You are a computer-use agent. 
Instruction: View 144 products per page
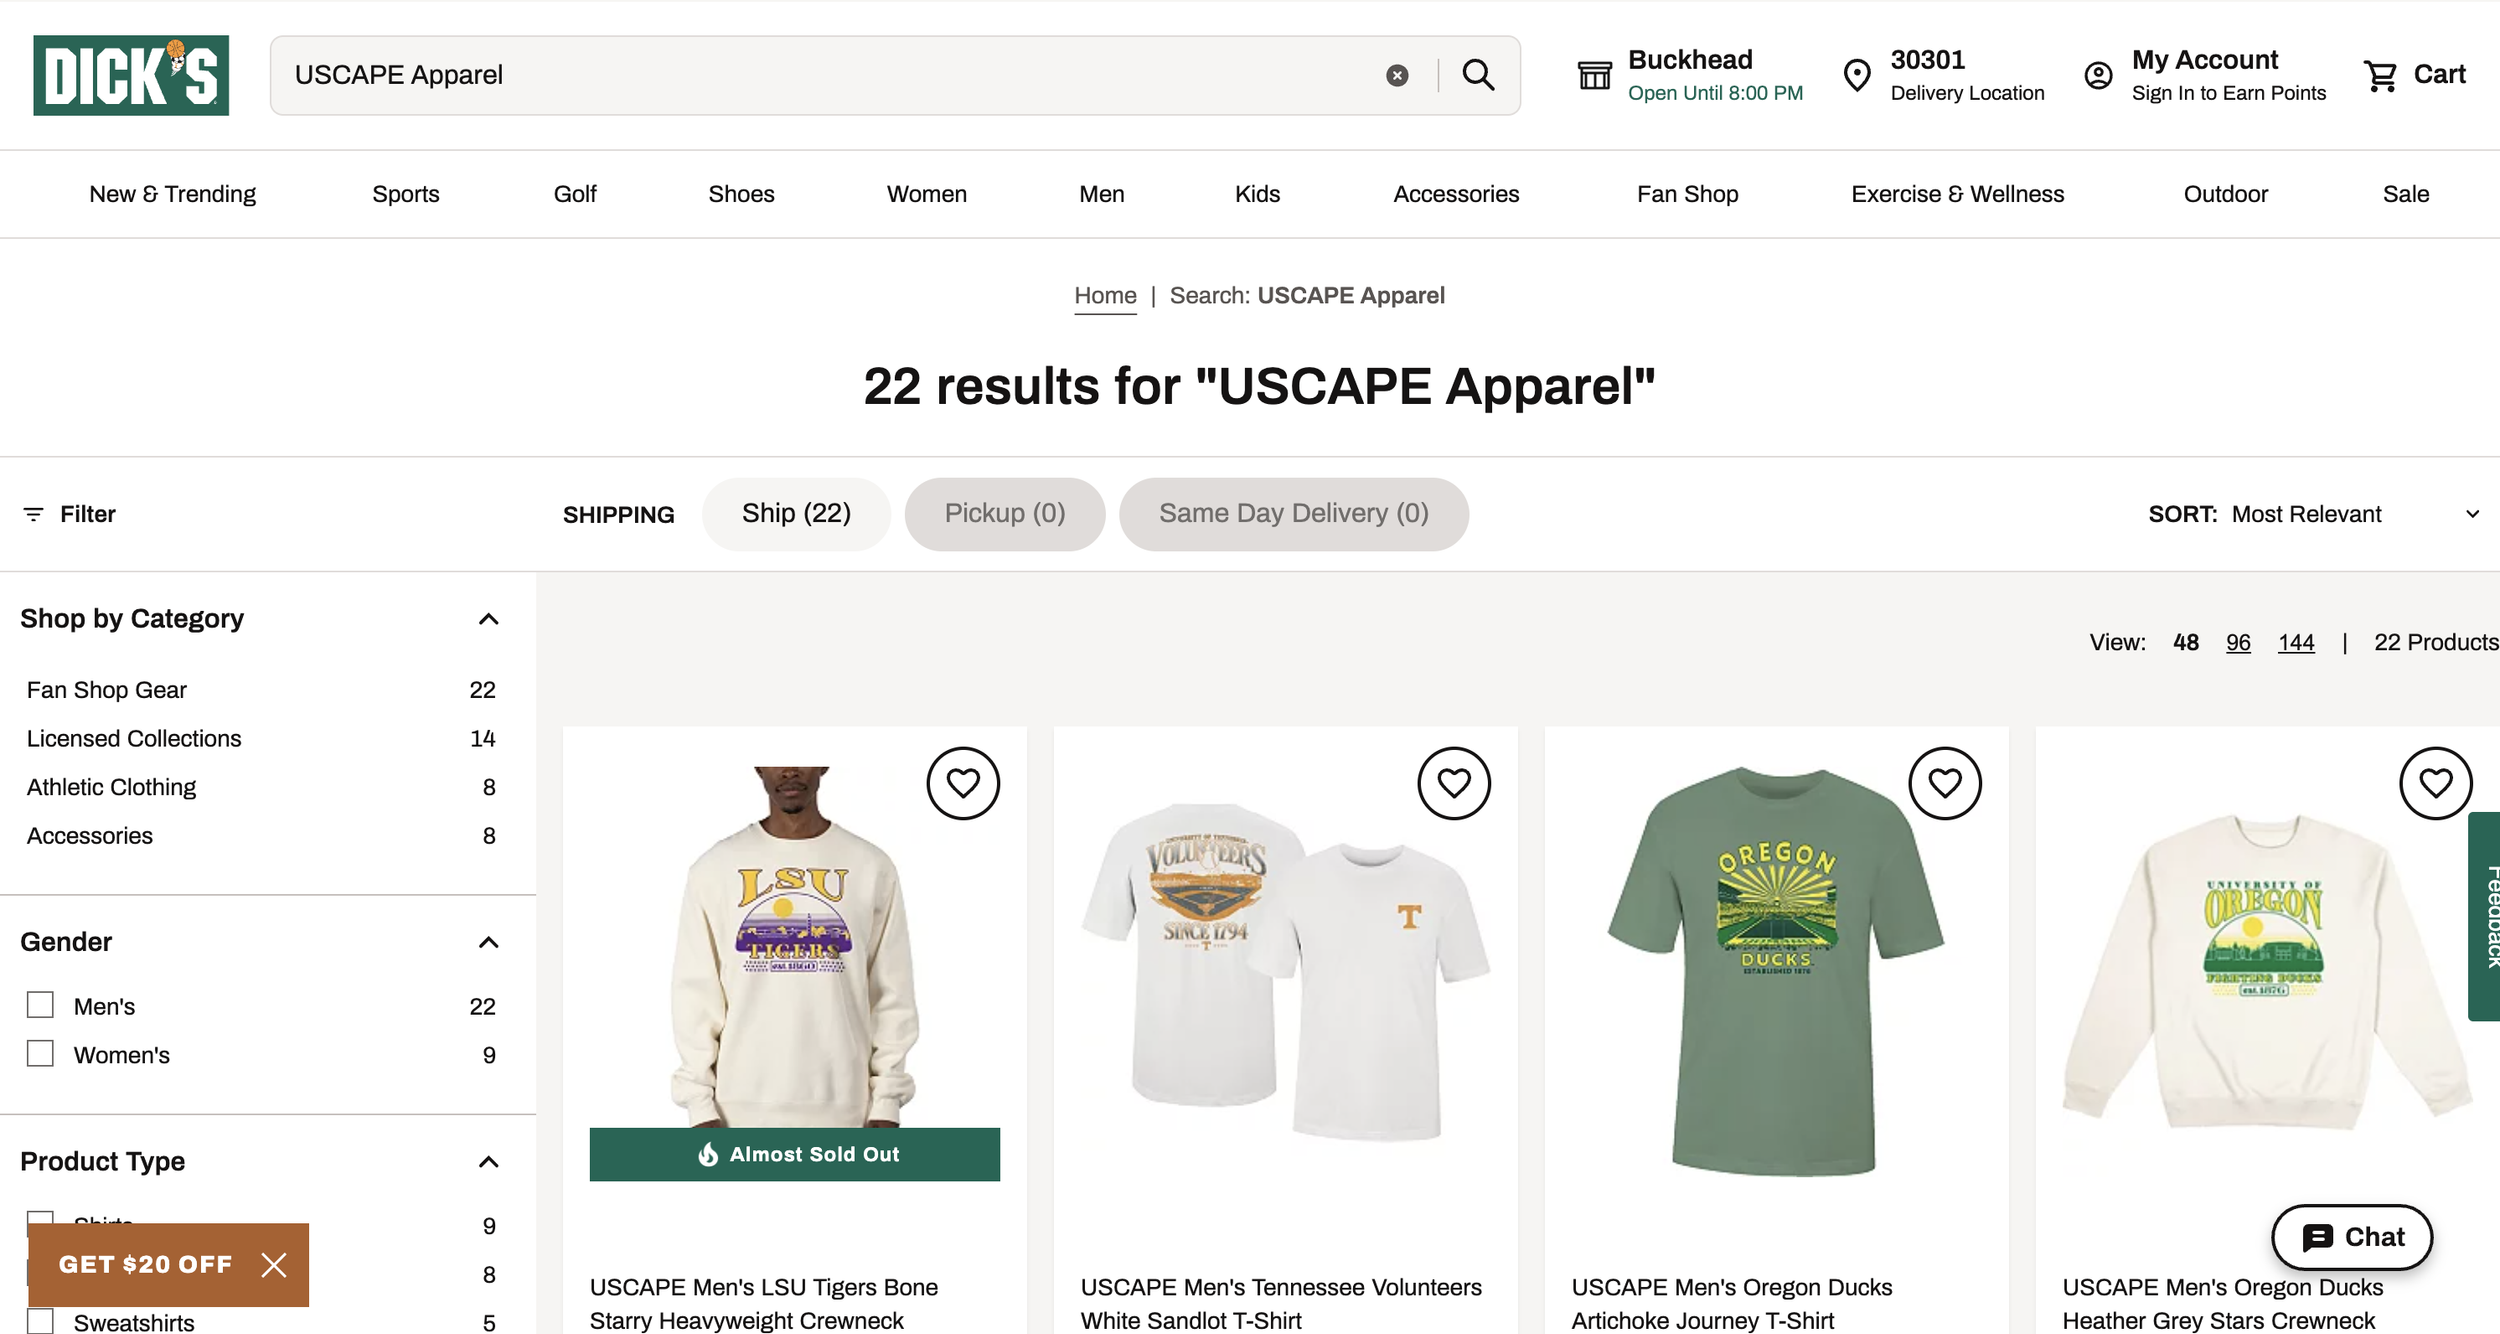point(2296,642)
